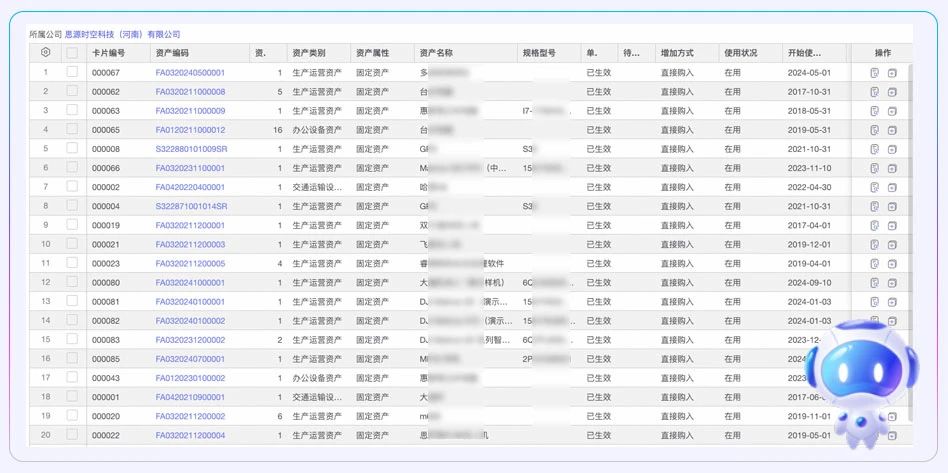Click the date cell 2024-09-10
Viewport: 948px width, 473px height.
point(810,282)
